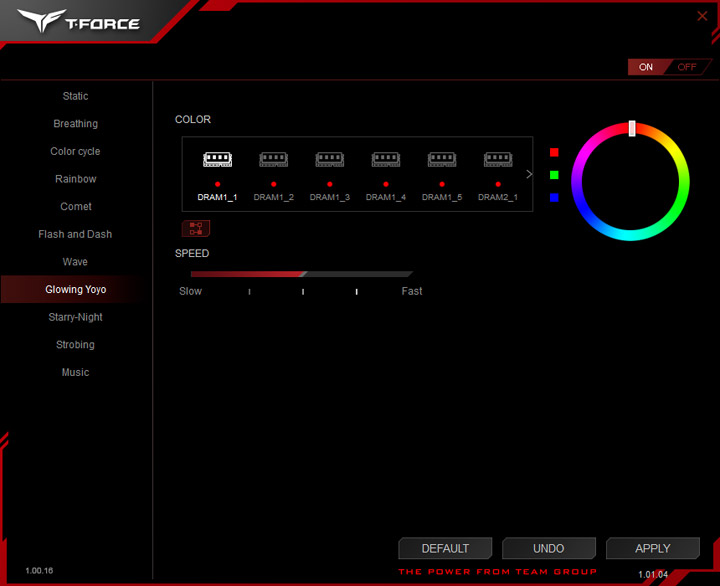This screenshot has width=720, height=586.
Task: Choose the Rainbow lighting effect
Action: (x=76, y=179)
